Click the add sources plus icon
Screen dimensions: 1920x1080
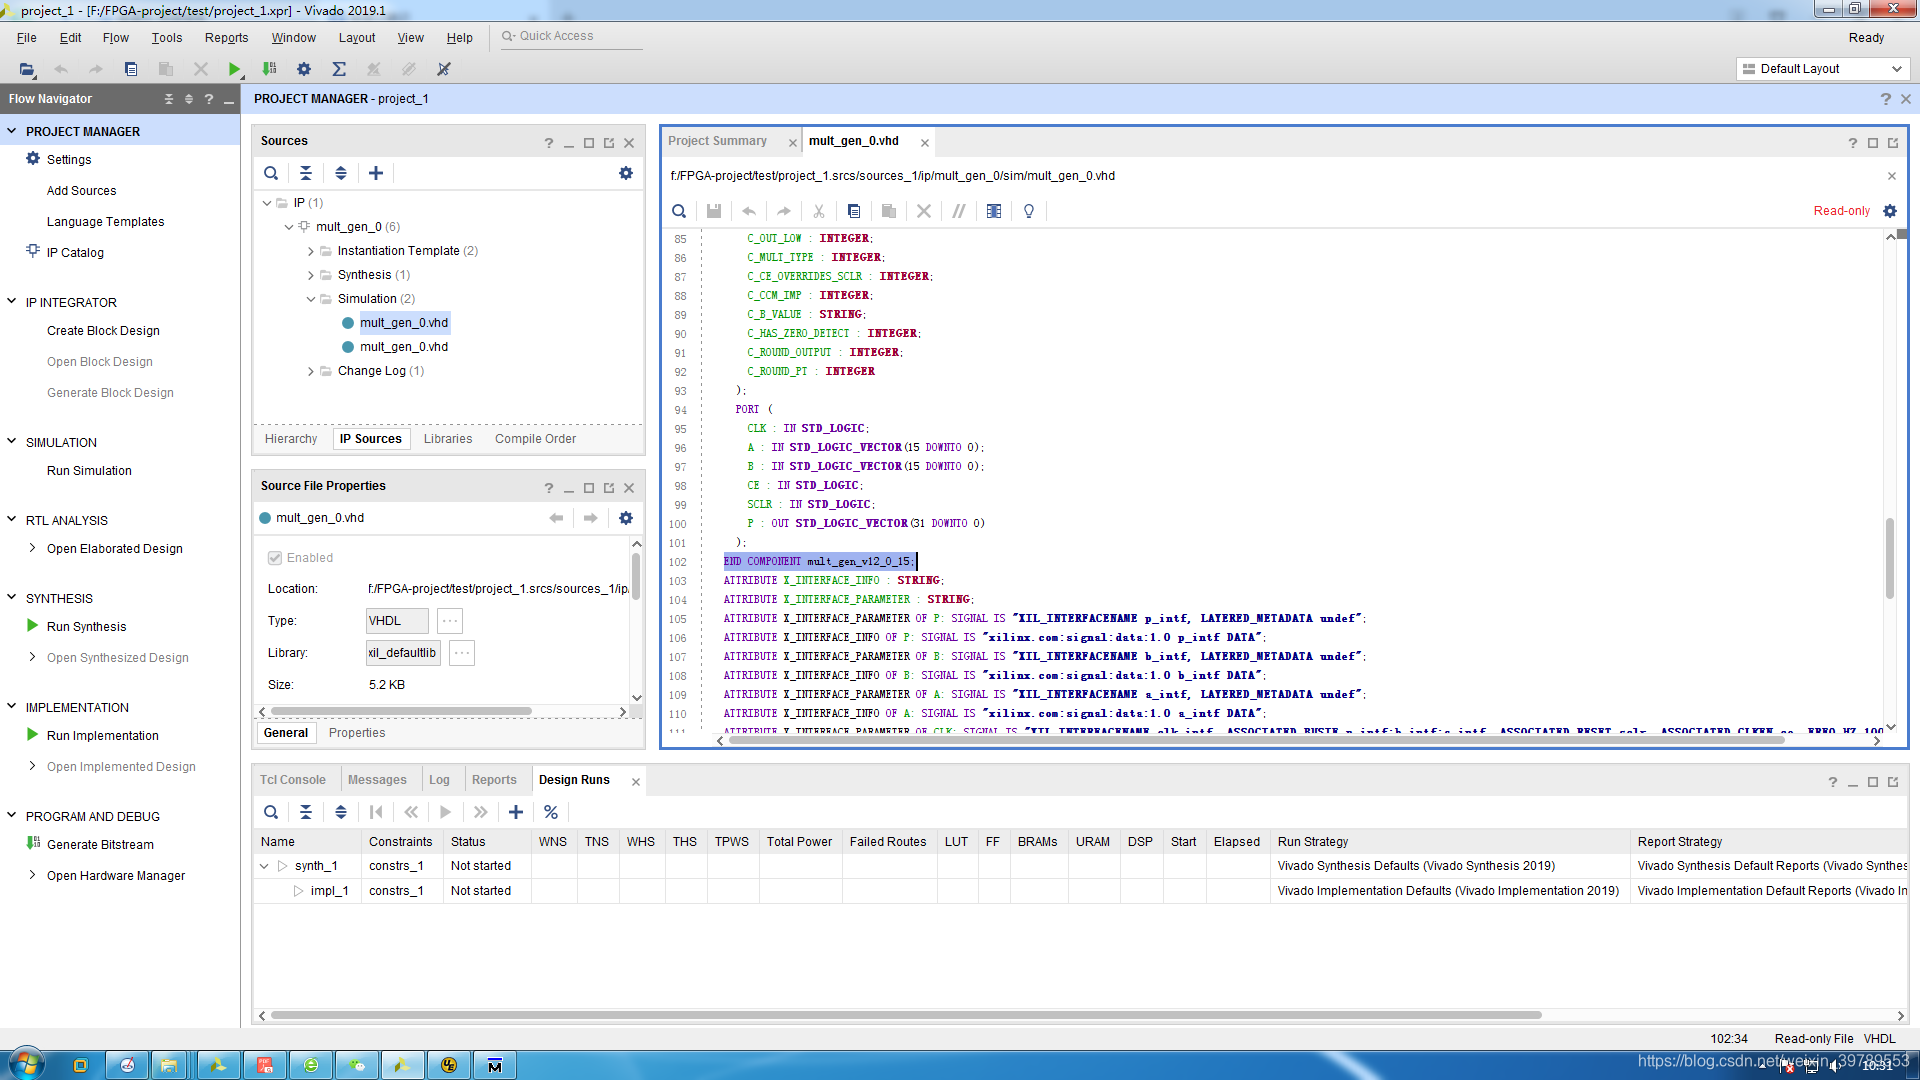tap(376, 173)
